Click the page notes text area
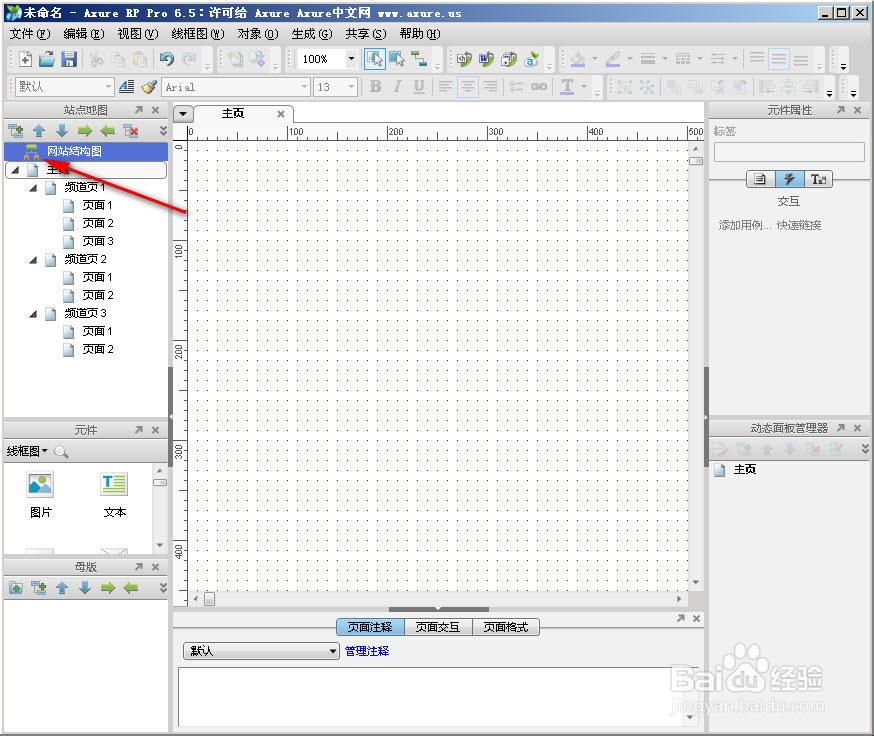 tap(432, 697)
